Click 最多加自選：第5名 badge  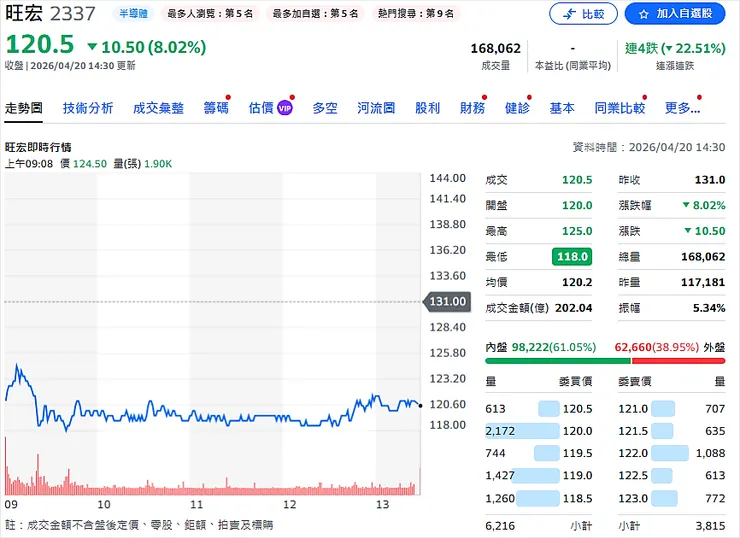(315, 13)
